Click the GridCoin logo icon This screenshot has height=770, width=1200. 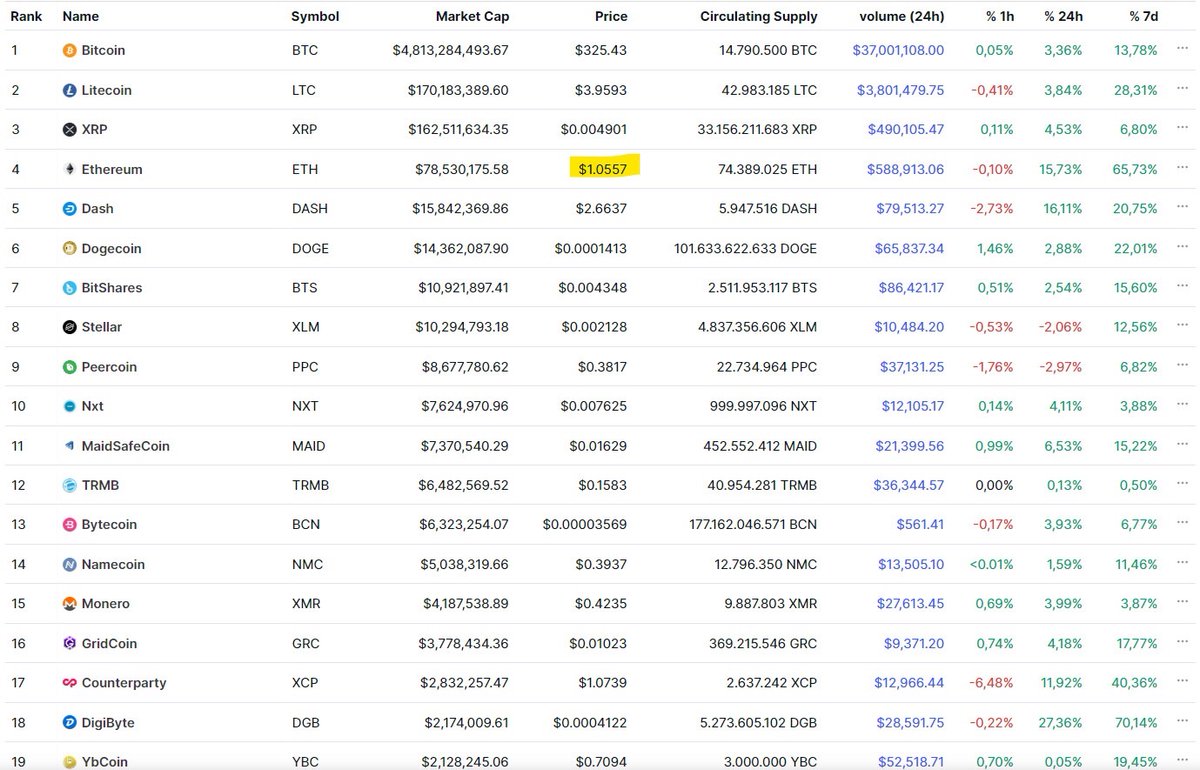(70, 644)
